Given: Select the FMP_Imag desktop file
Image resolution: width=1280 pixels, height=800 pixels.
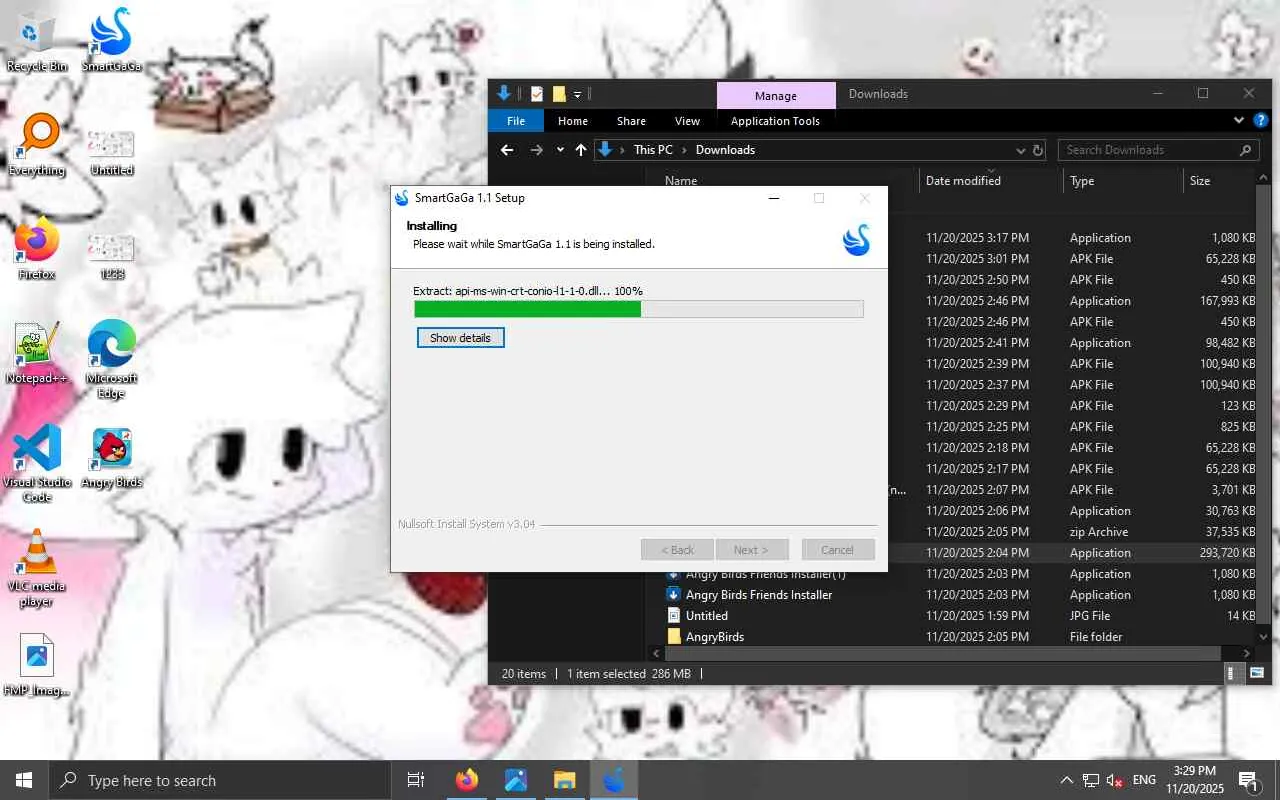Looking at the screenshot, I should point(37,665).
